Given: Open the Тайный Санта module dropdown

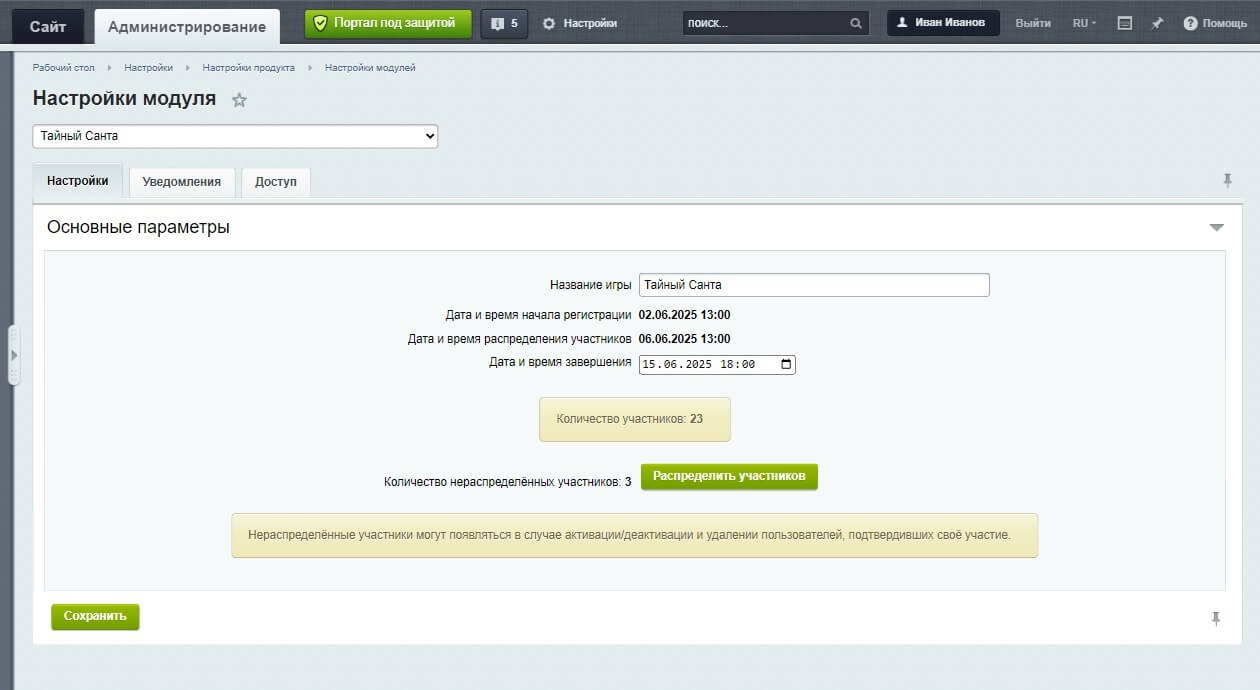Looking at the screenshot, I should (x=235, y=136).
